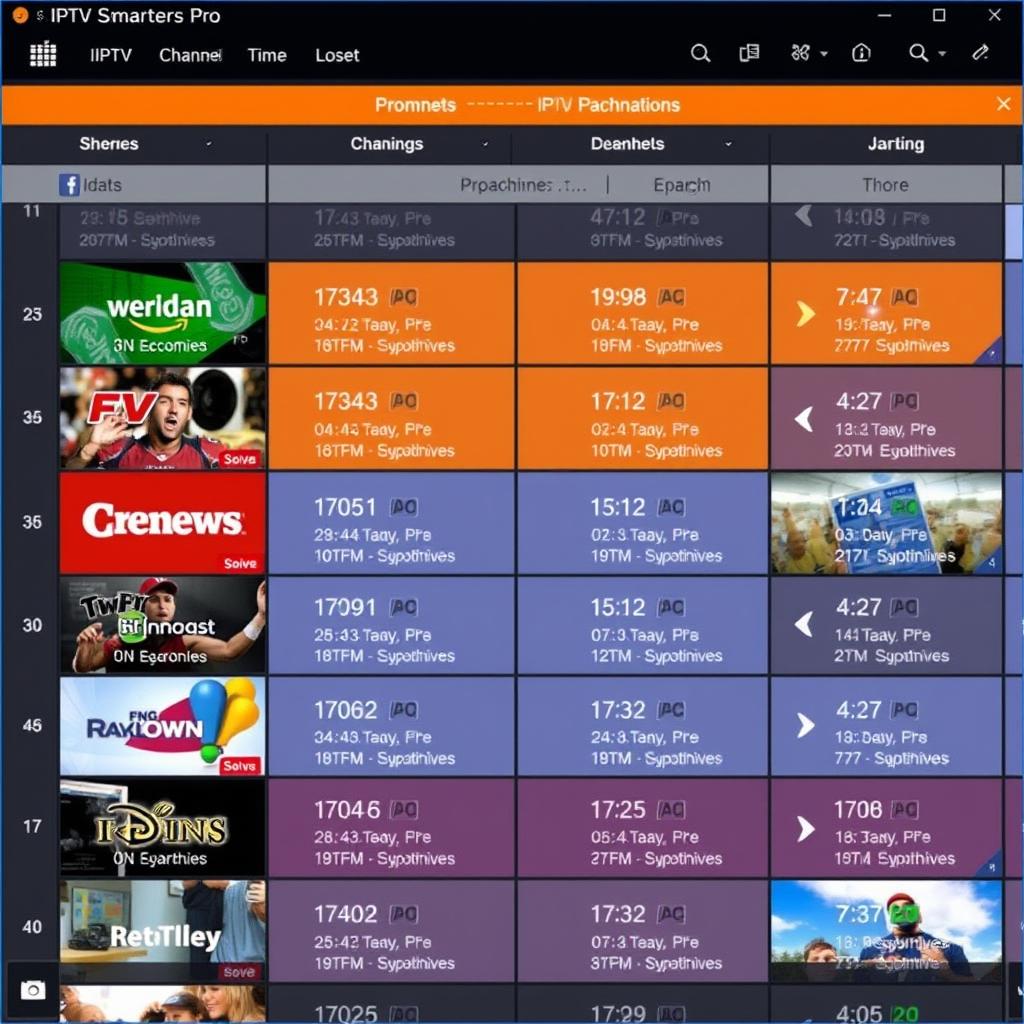Click Solve badge on Crenews thumbnail

tap(240, 564)
